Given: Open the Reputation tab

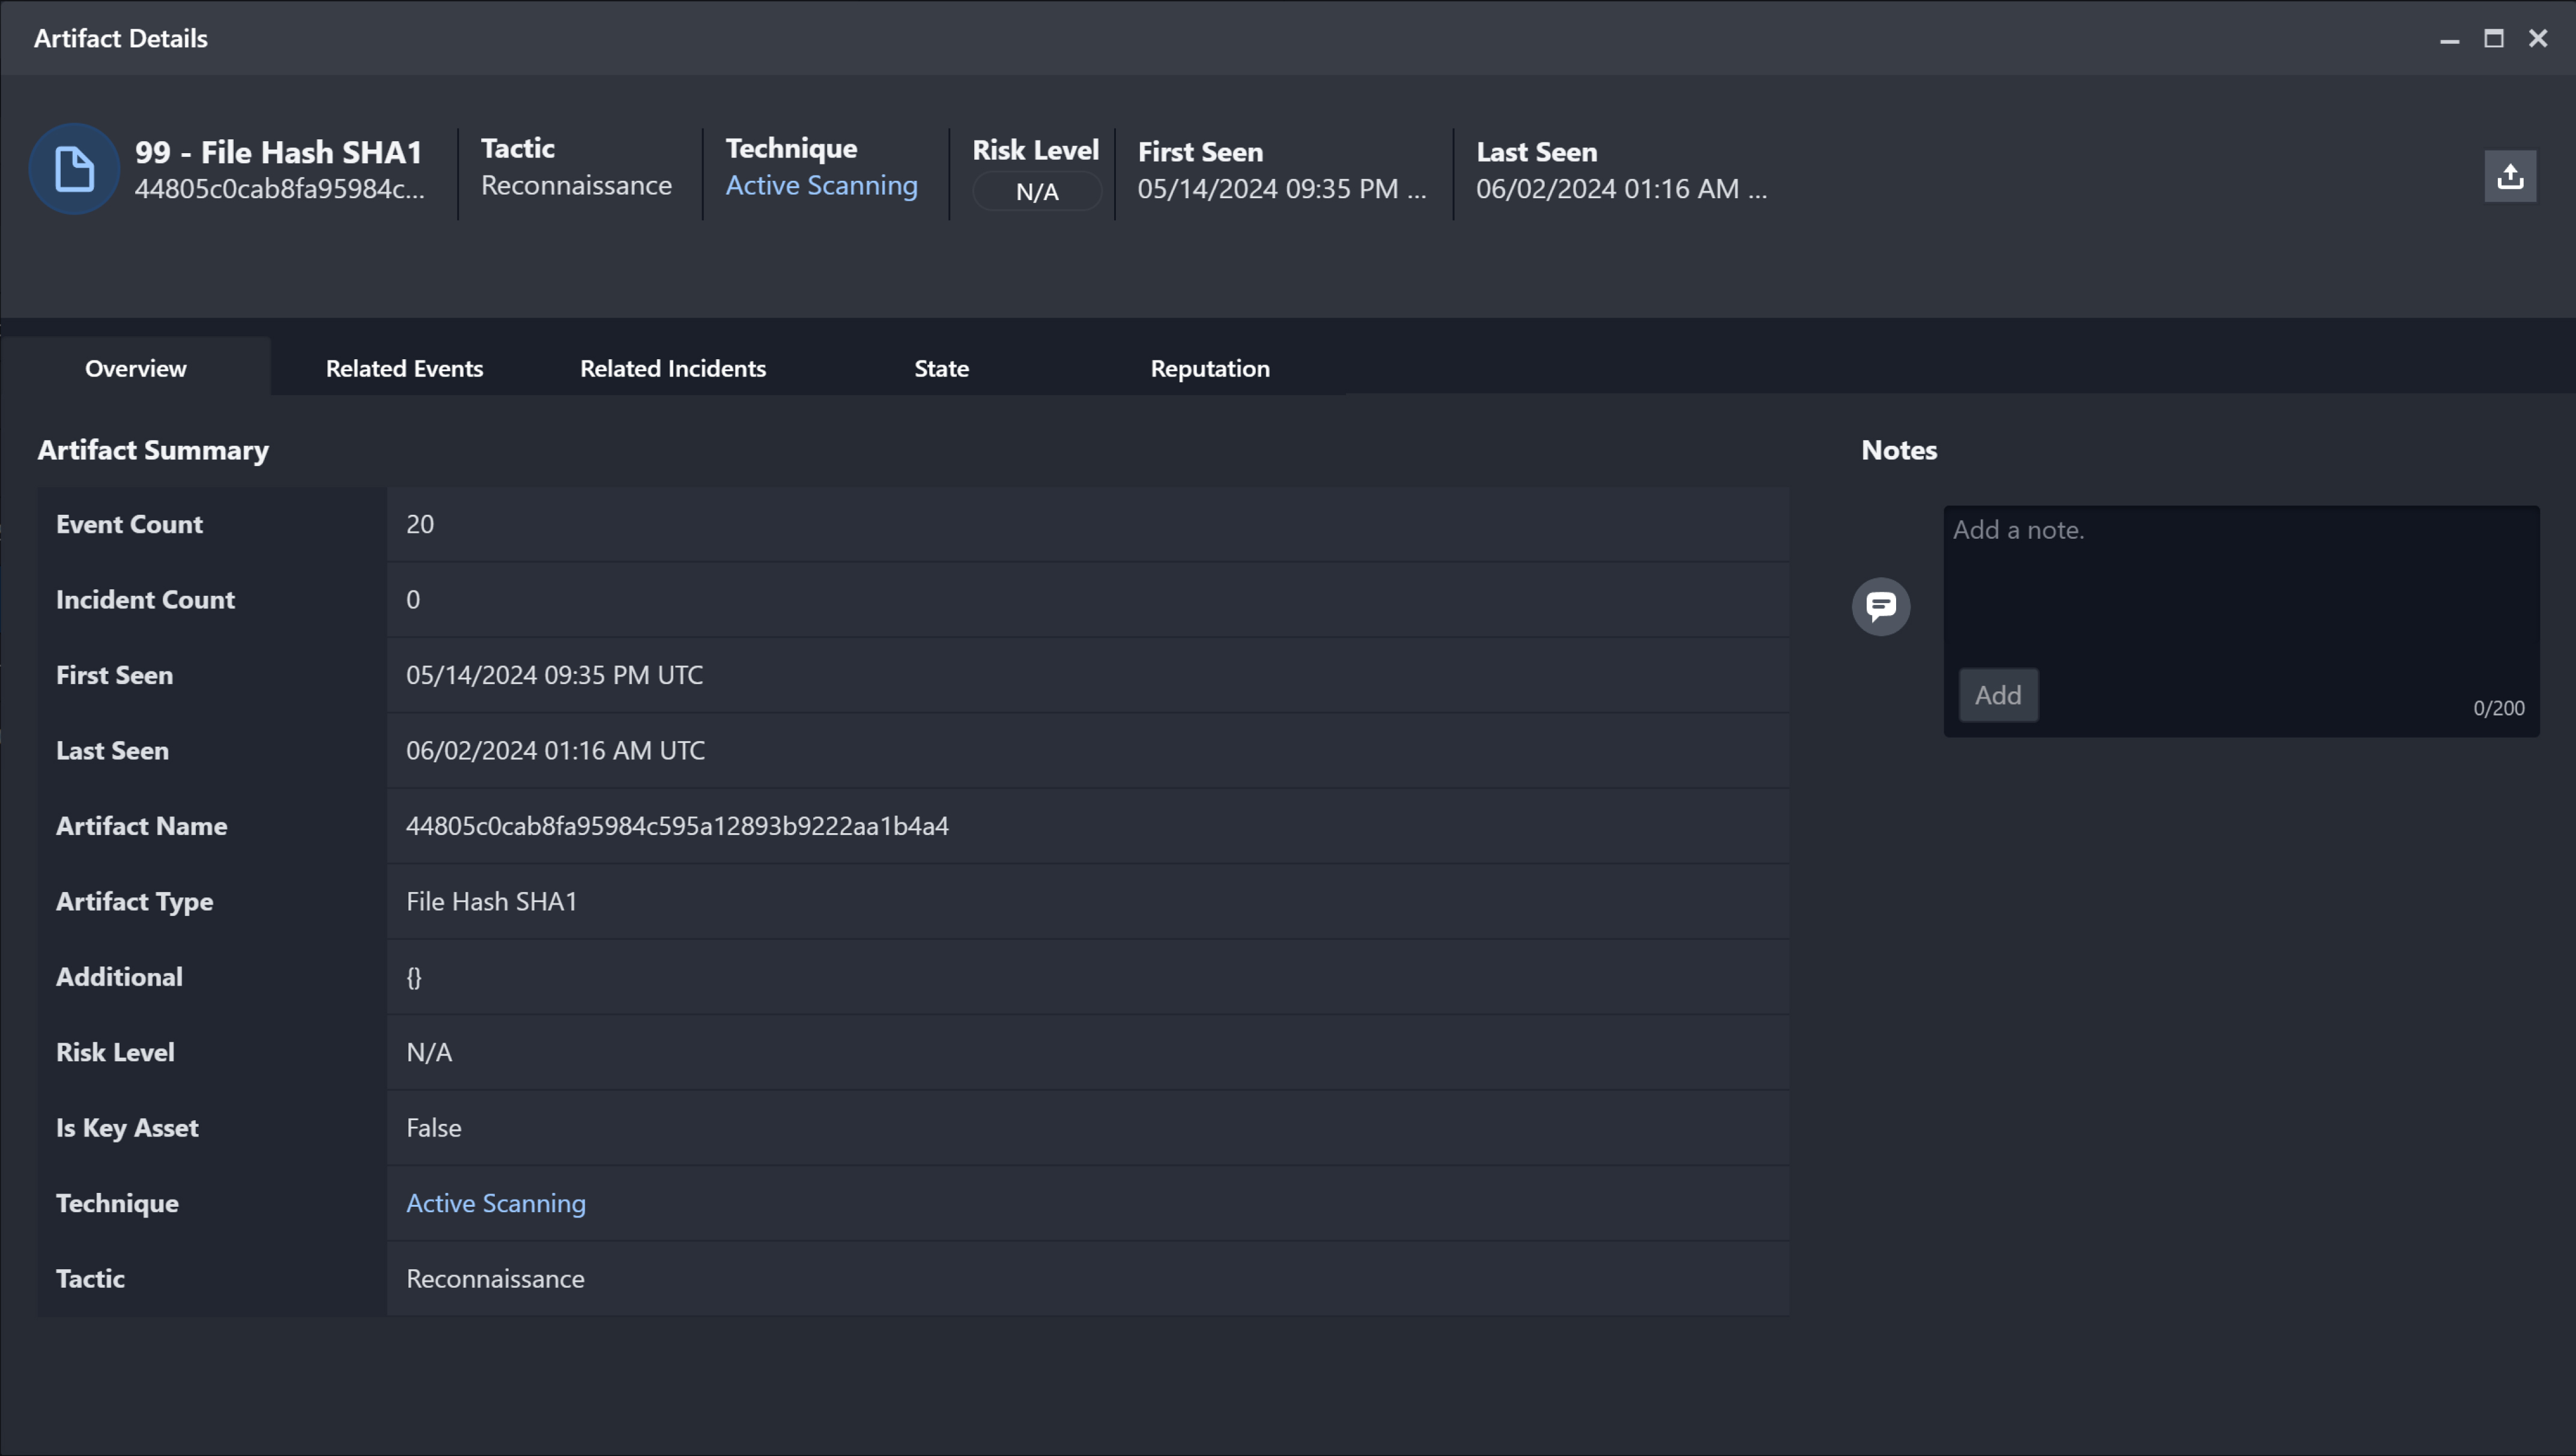Looking at the screenshot, I should click(1210, 367).
